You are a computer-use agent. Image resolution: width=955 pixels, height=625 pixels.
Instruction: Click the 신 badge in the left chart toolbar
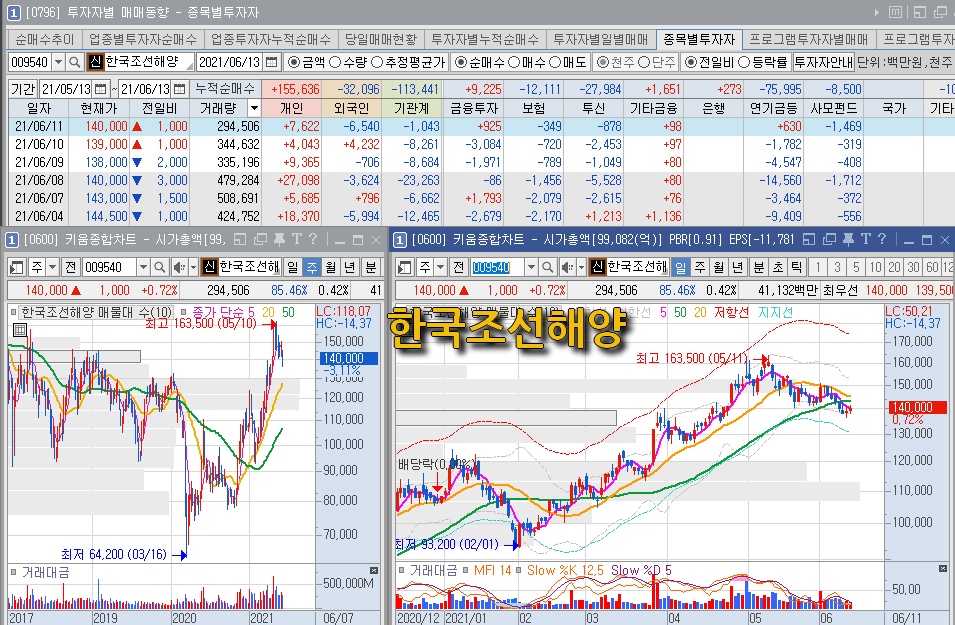pos(209,267)
